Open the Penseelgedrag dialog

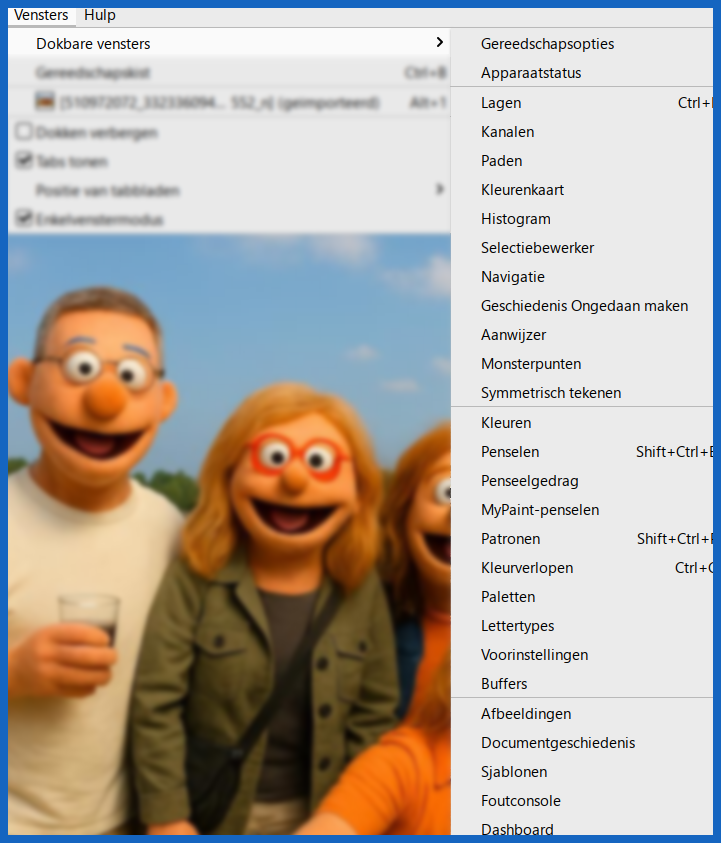582,481
